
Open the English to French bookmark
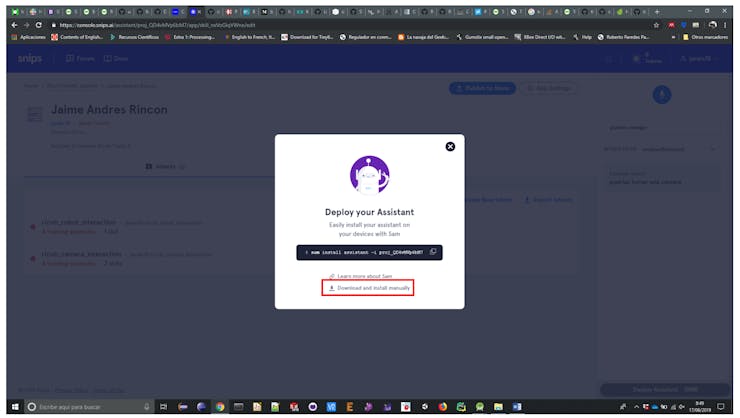(x=249, y=37)
